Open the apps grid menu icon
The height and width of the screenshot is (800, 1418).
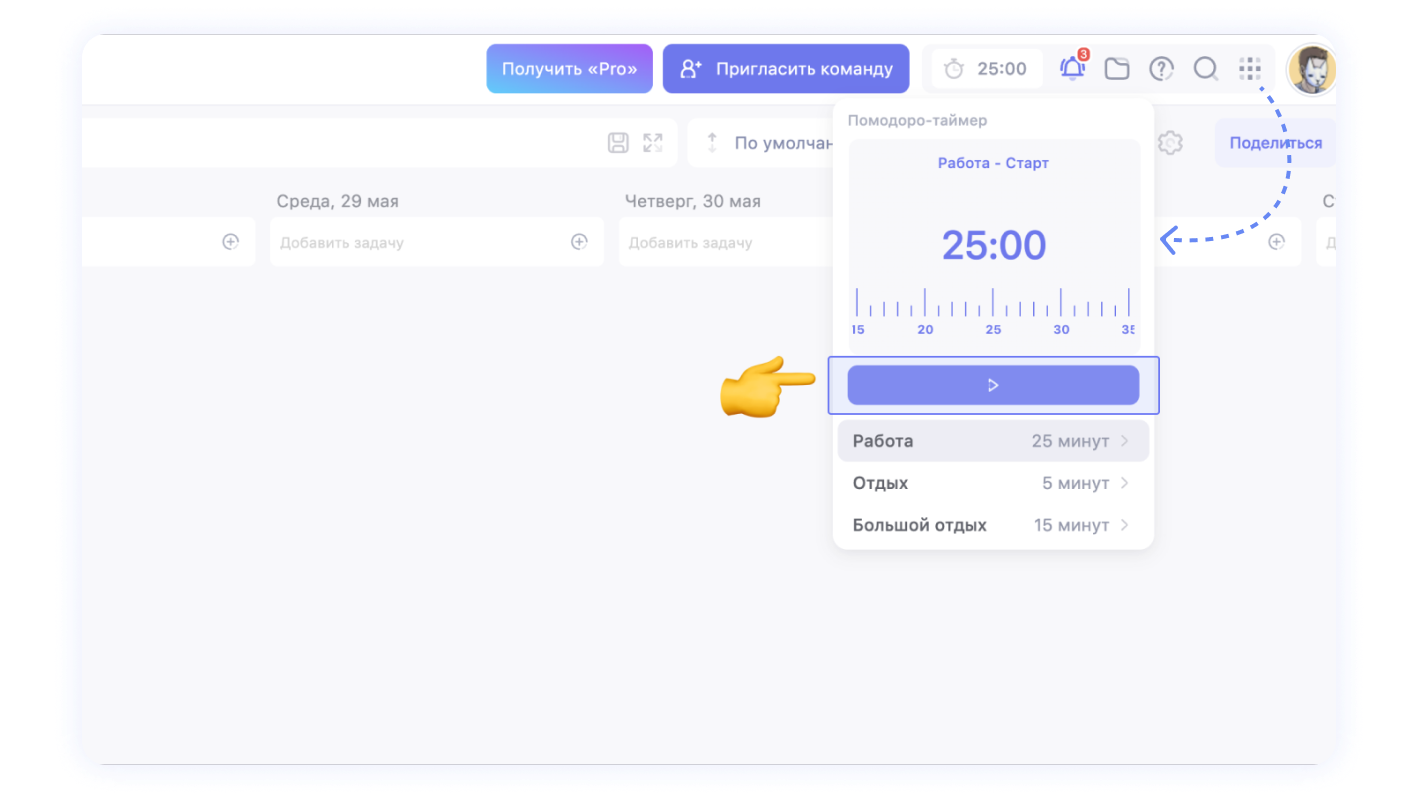(x=1249, y=69)
